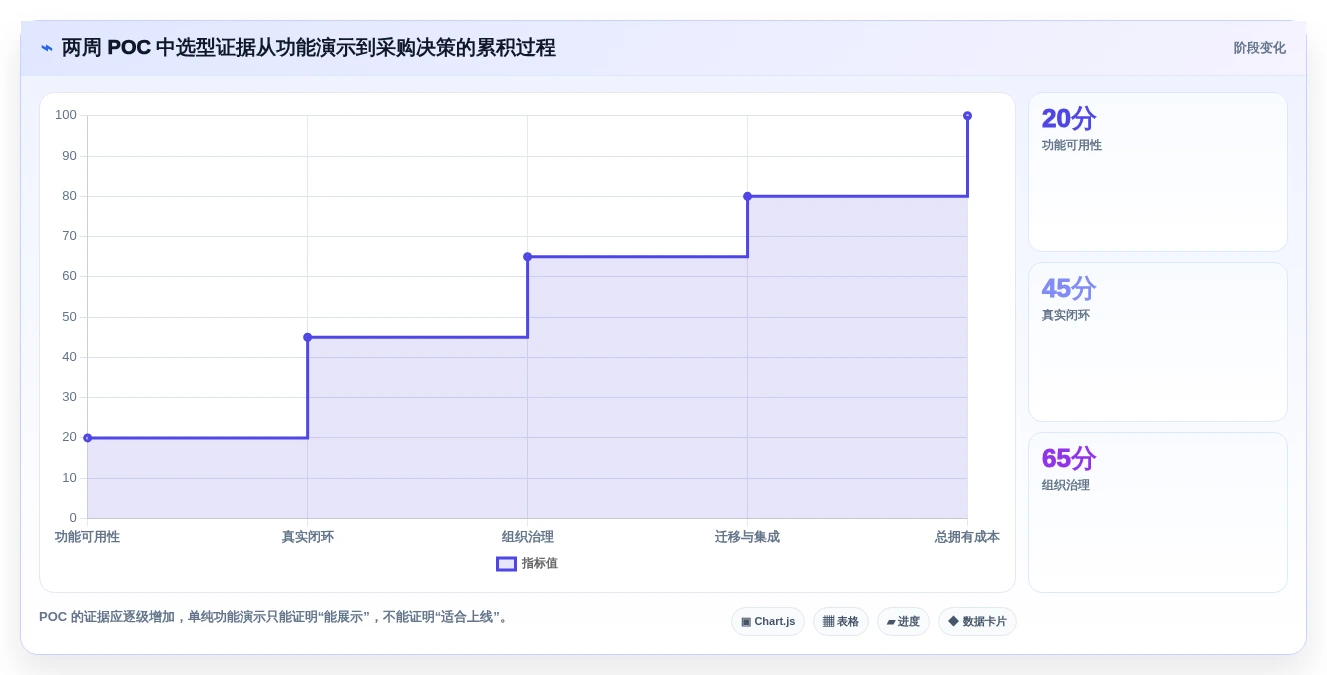1327x675 pixels.
Task: Click the y-axis tick label 0
Action: click(73, 518)
